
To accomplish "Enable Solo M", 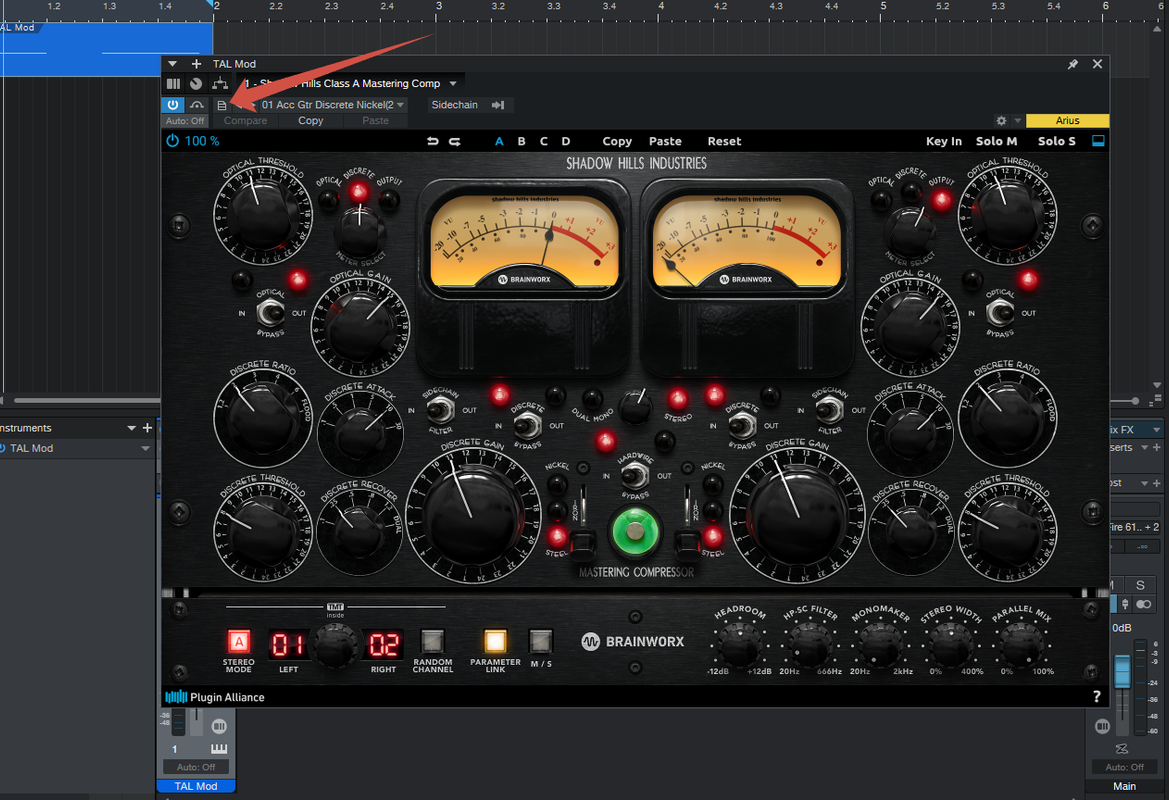I will (x=996, y=141).
